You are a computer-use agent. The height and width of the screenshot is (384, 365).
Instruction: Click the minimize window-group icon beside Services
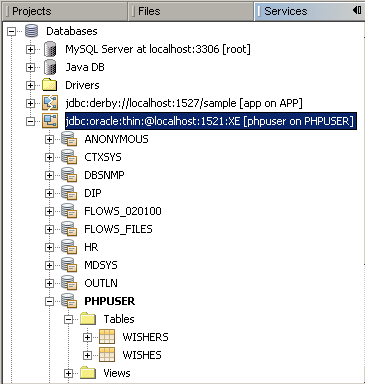coord(357,10)
